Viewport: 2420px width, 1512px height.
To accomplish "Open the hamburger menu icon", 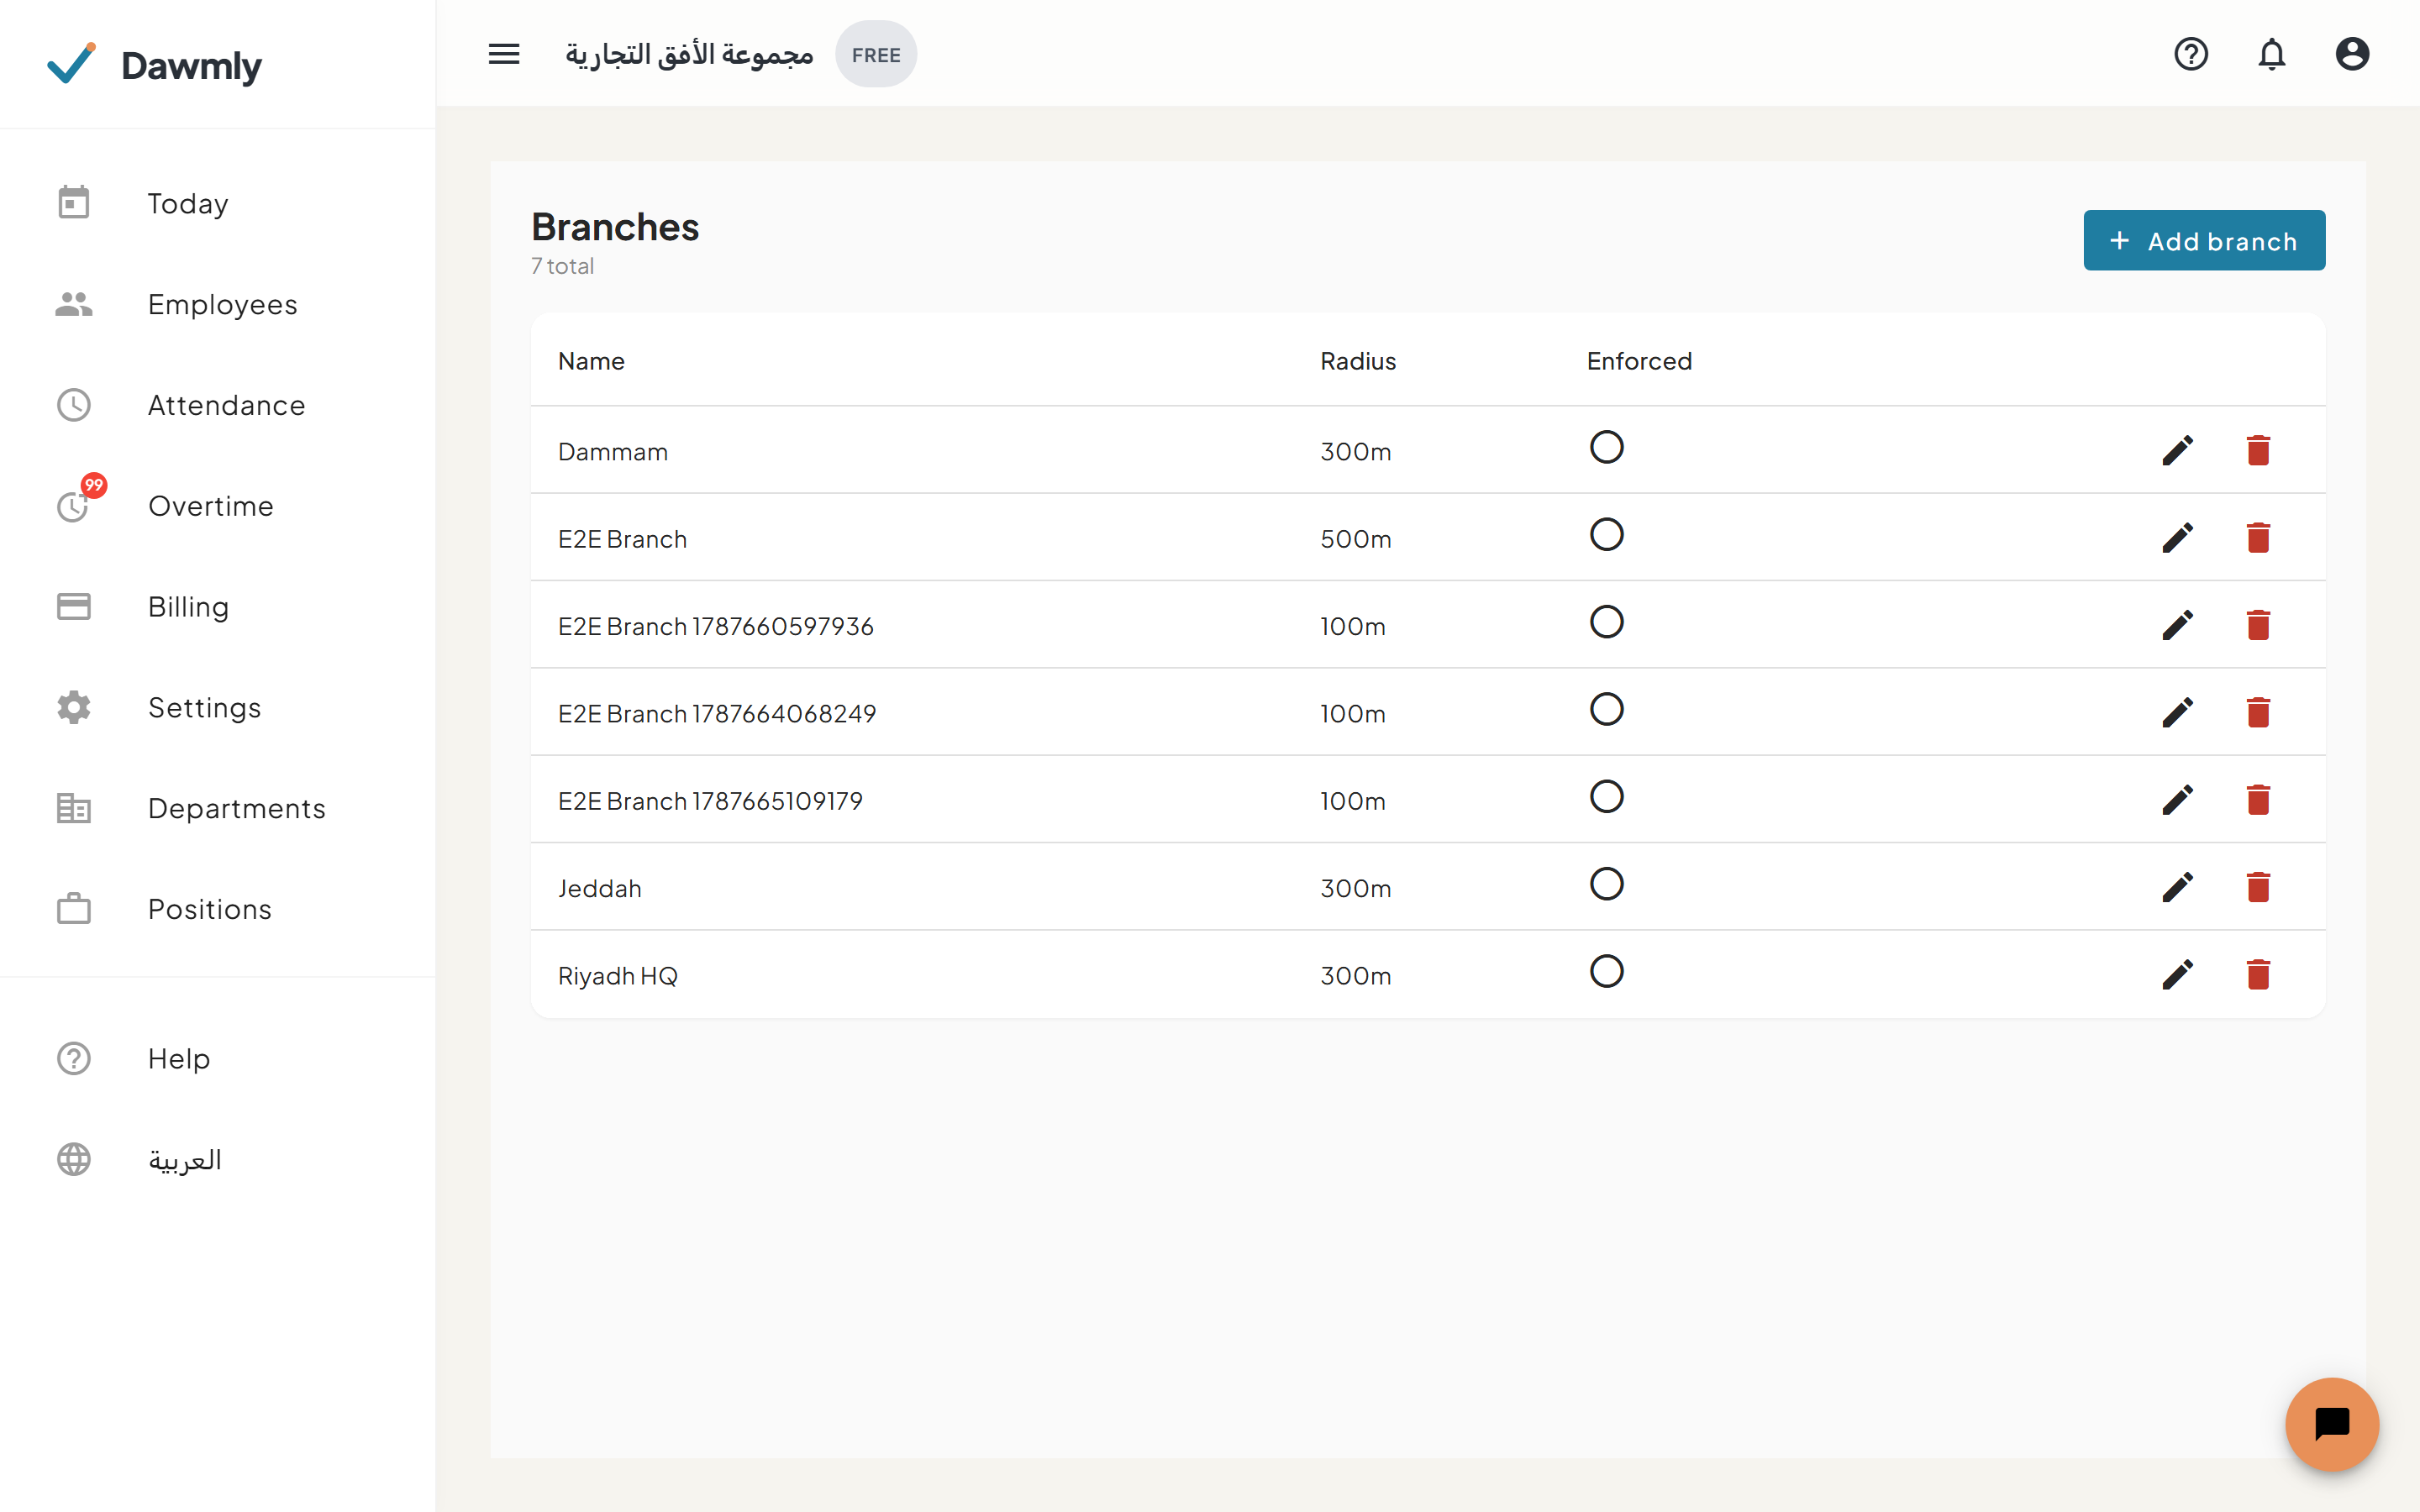I will pos(504,54).
